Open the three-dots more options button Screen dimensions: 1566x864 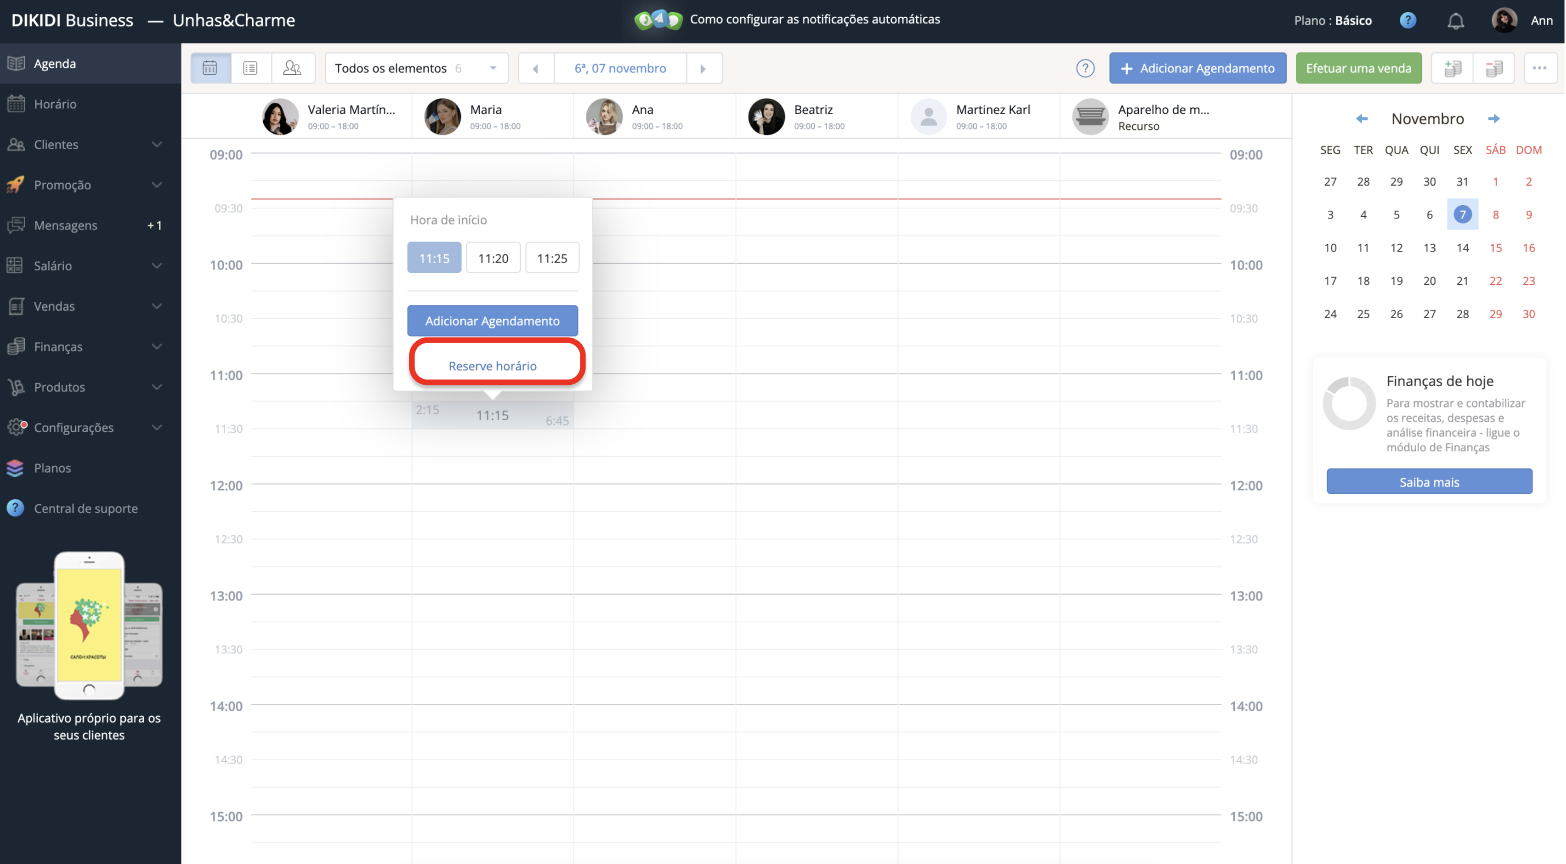1539,68
